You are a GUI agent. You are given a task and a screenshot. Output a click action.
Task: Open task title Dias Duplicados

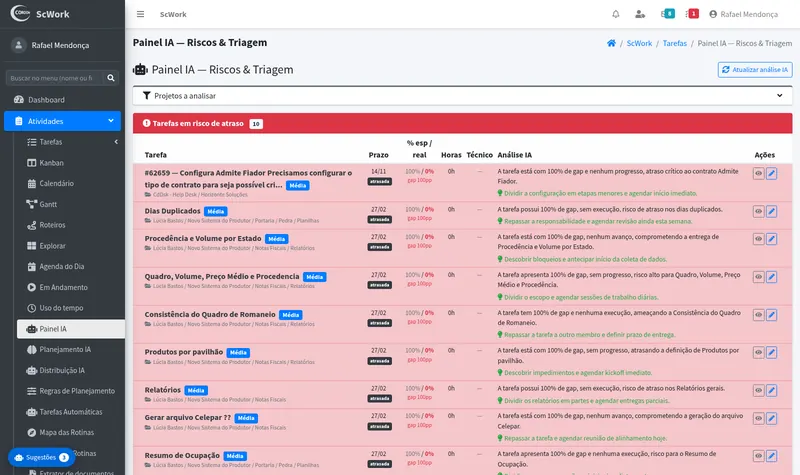[x=172, y=211]
